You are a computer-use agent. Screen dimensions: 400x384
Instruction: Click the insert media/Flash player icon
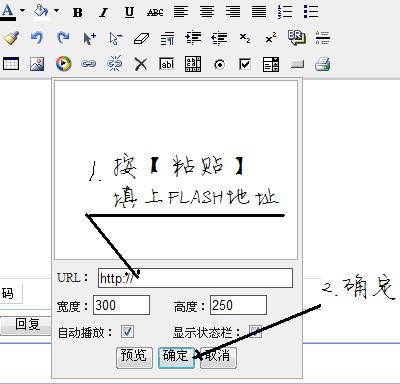63,64
